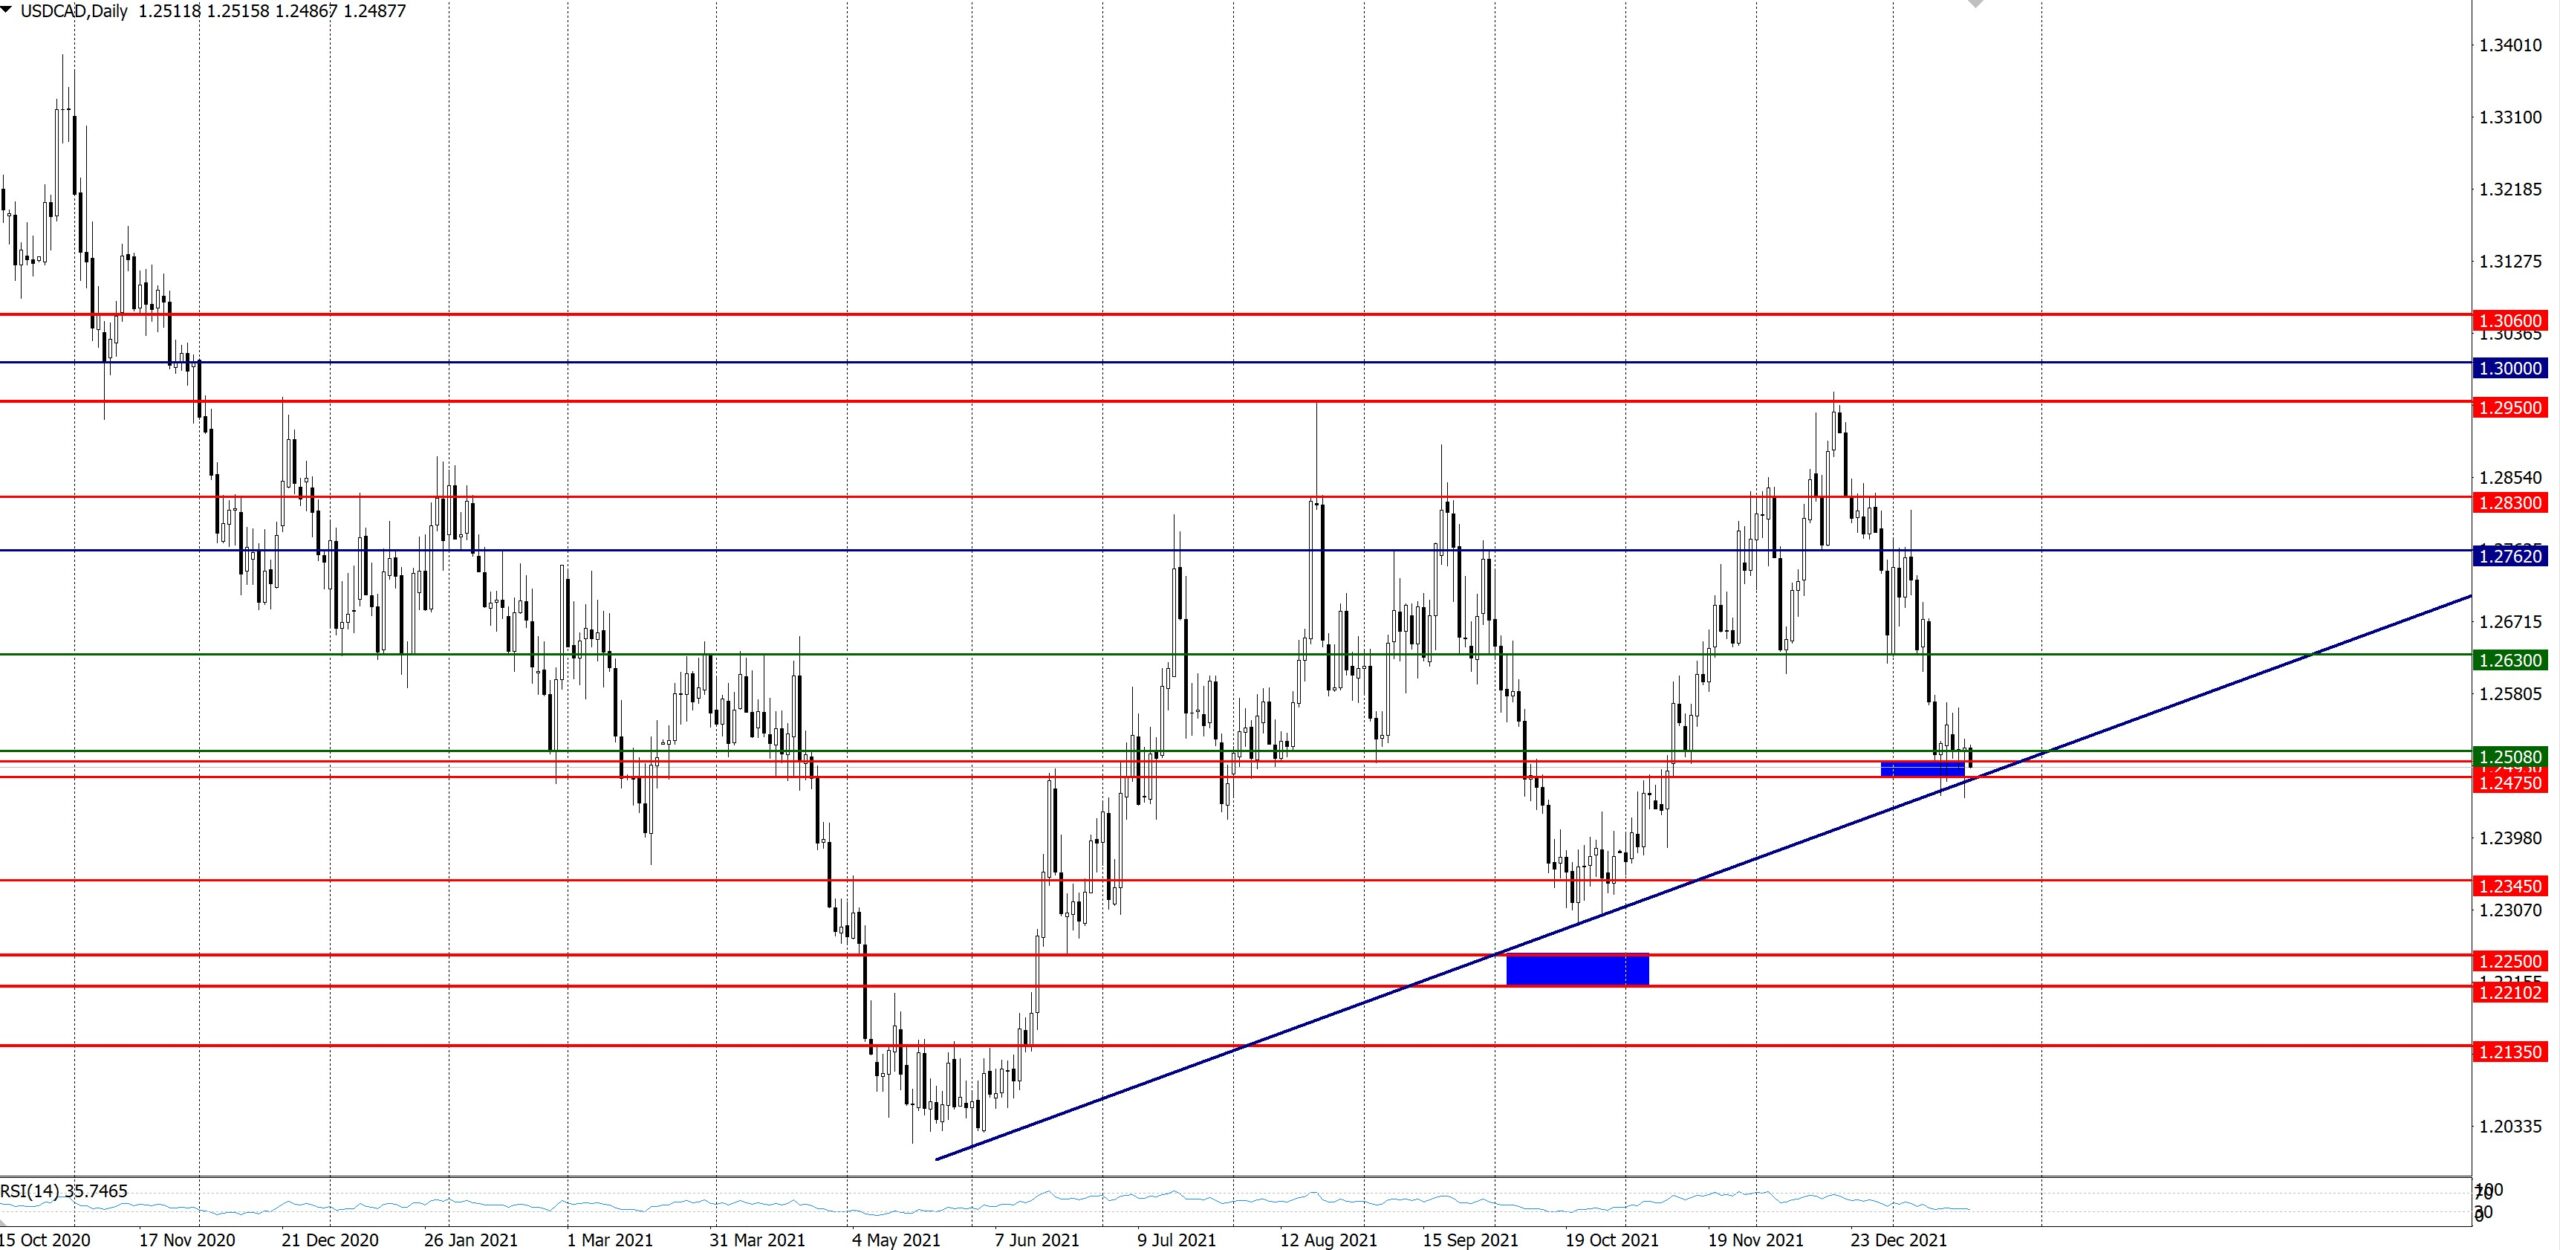Select the 1.22500 red price label
Image resolution: width=2560 pixels, height=1250 pixels.
point(2510,961)
